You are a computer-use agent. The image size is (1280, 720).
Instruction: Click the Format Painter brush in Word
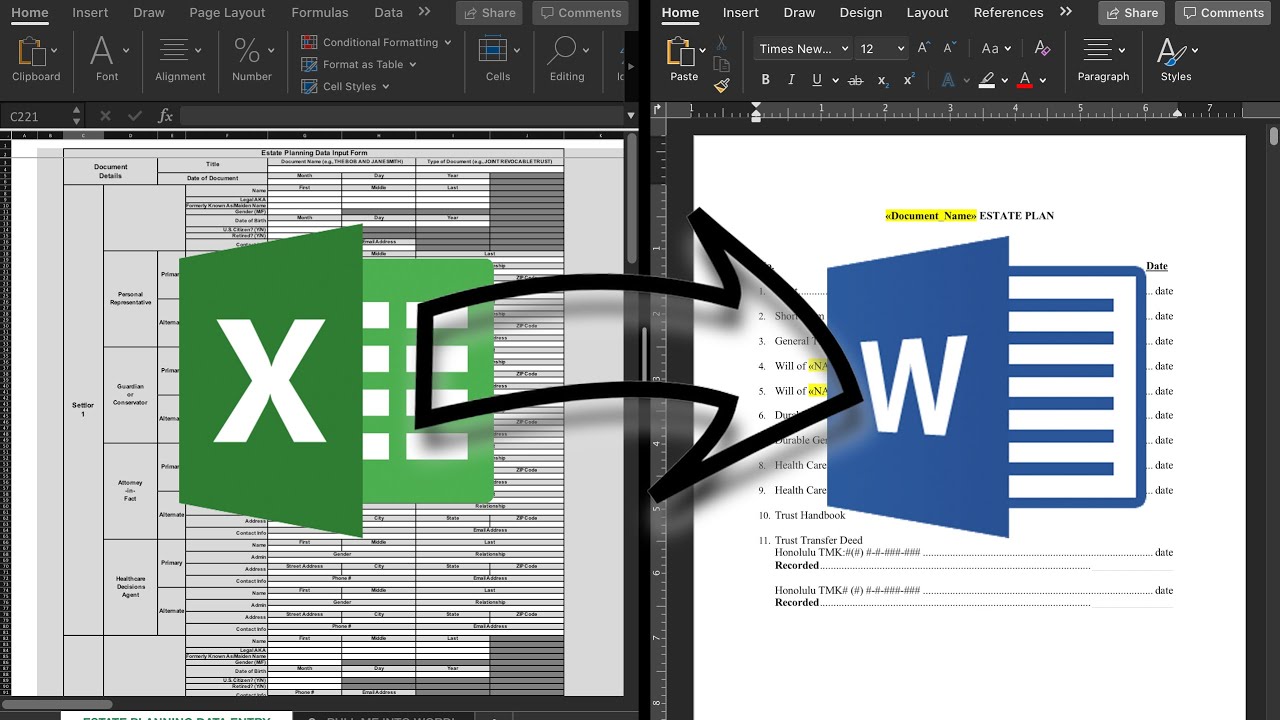click(x=721, y=86)
